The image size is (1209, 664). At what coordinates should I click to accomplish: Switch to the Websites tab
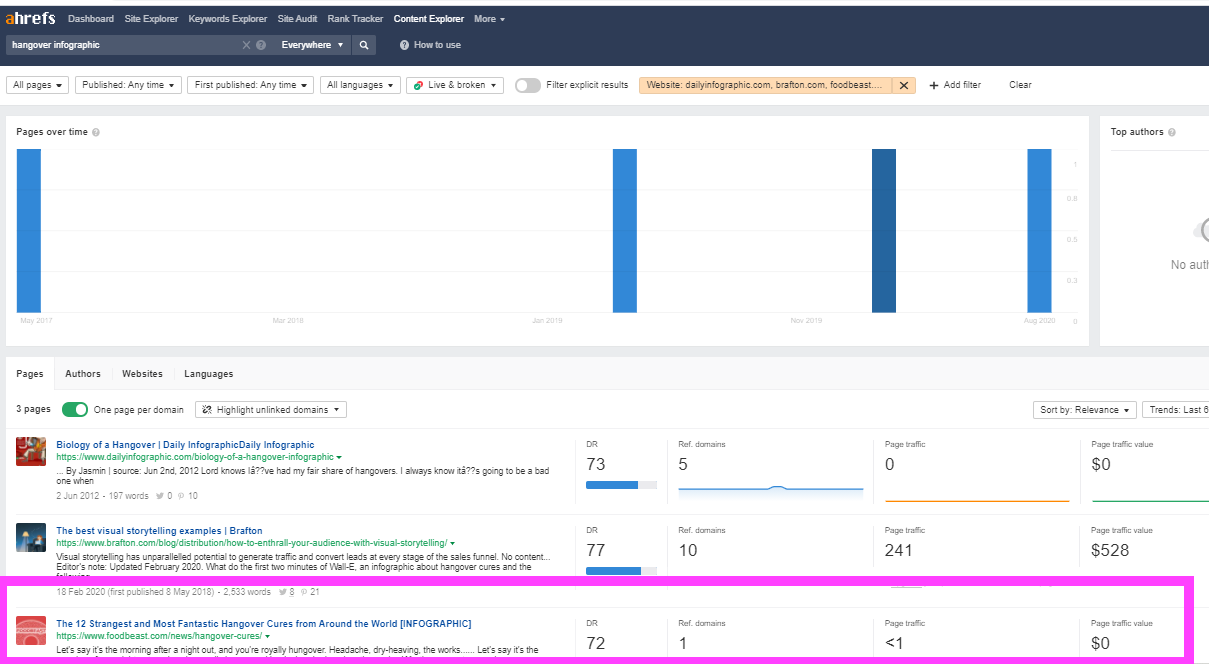click(142, 374)
